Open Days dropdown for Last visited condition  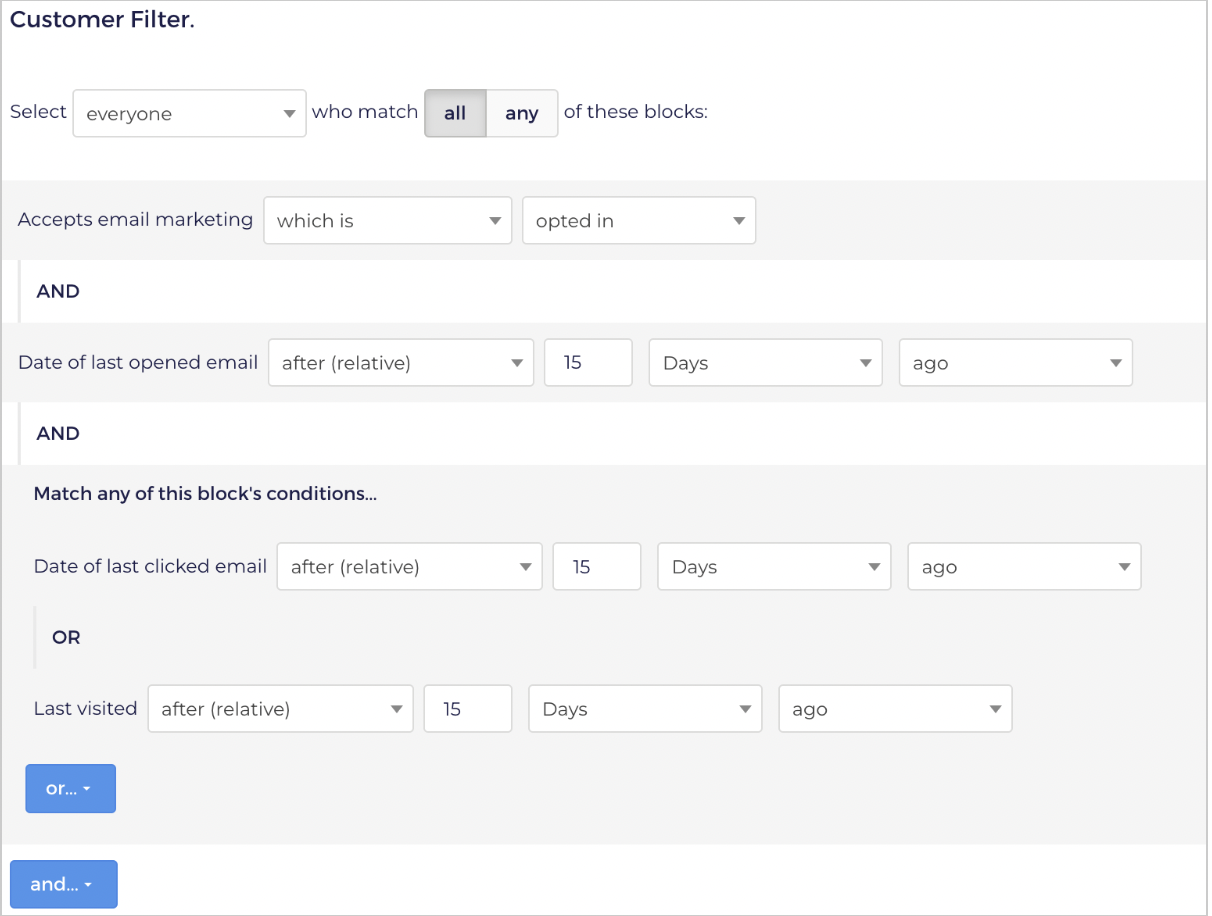pos(645,708)
